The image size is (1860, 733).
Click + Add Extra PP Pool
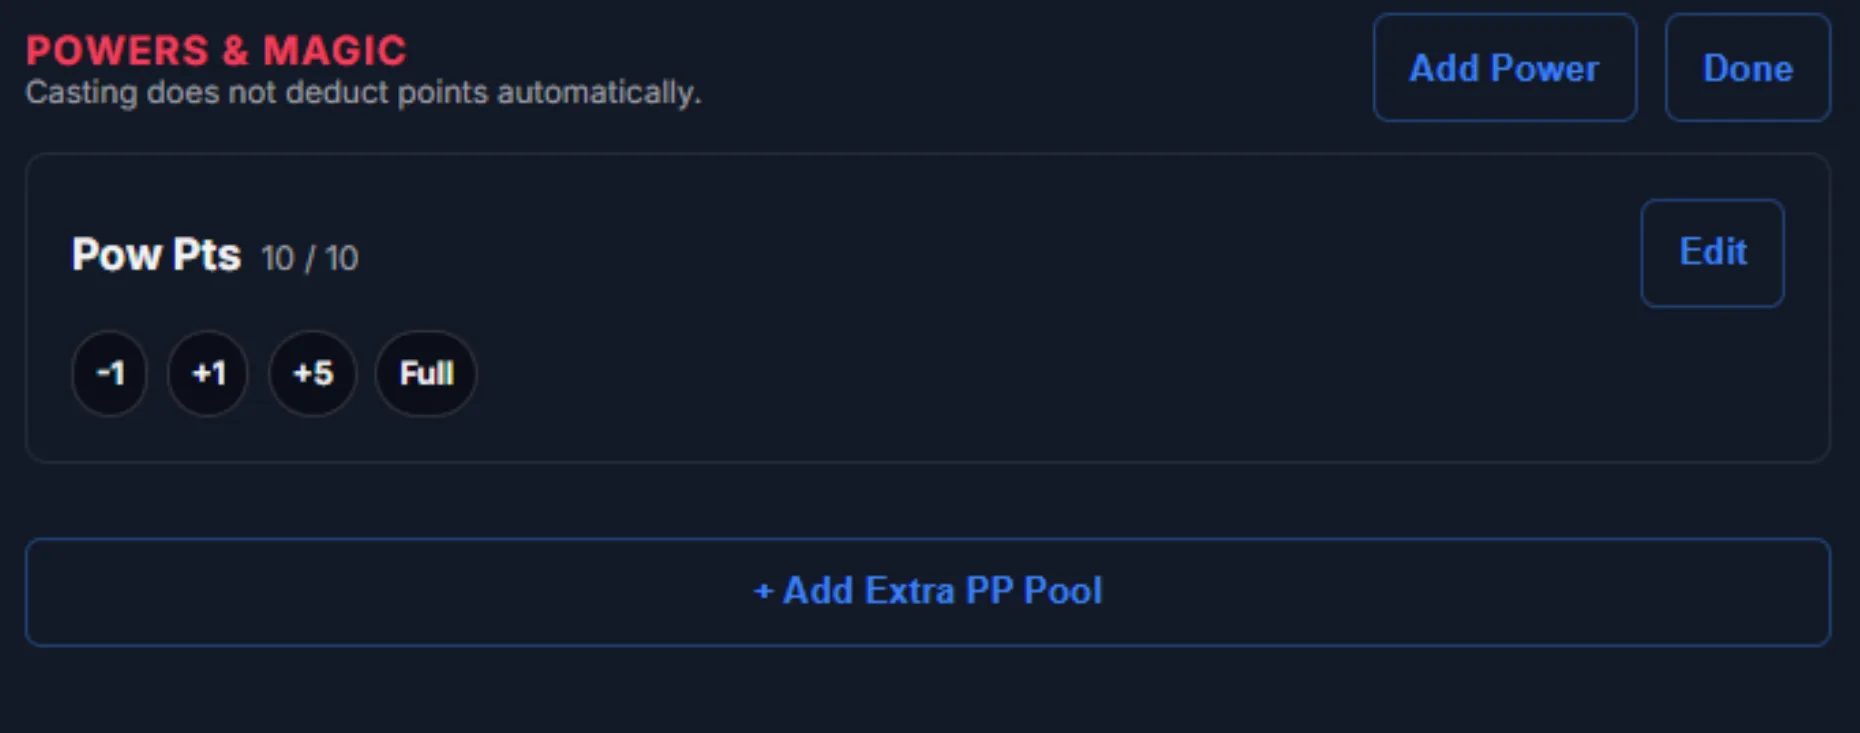click(928, 592)
